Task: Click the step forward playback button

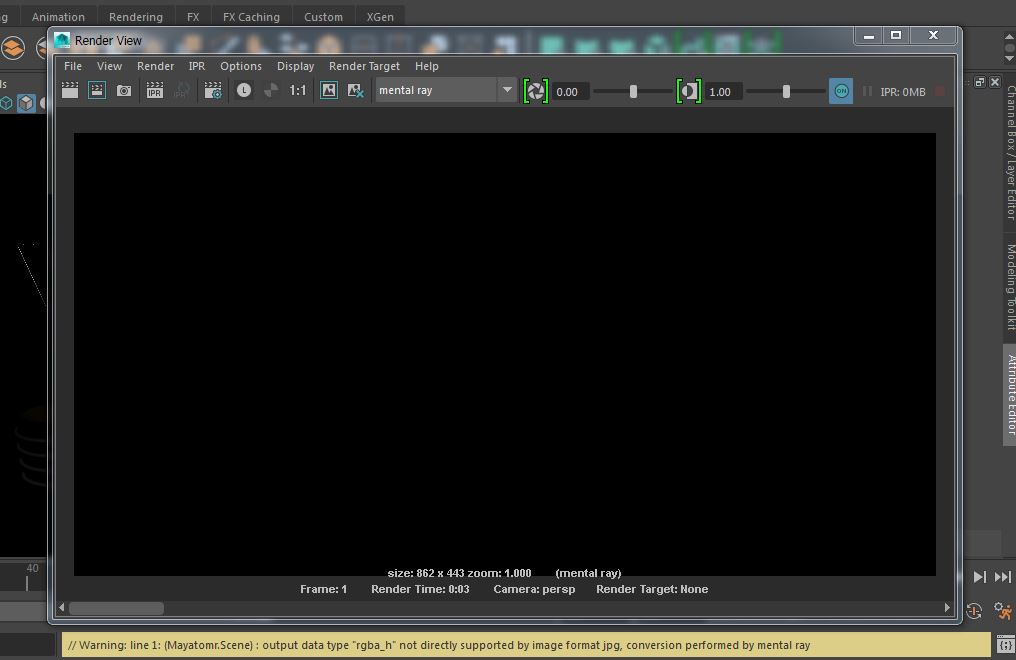Action: [980, 576]
